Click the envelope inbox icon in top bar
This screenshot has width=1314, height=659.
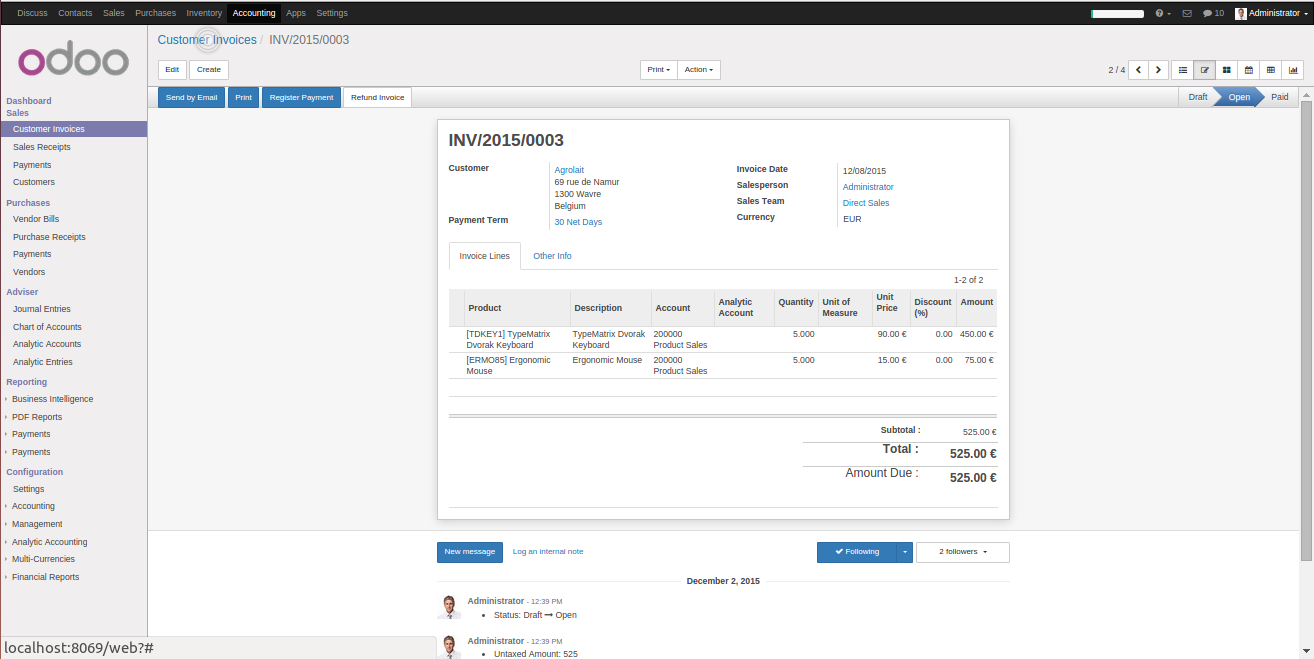[x=1187, y=13]
